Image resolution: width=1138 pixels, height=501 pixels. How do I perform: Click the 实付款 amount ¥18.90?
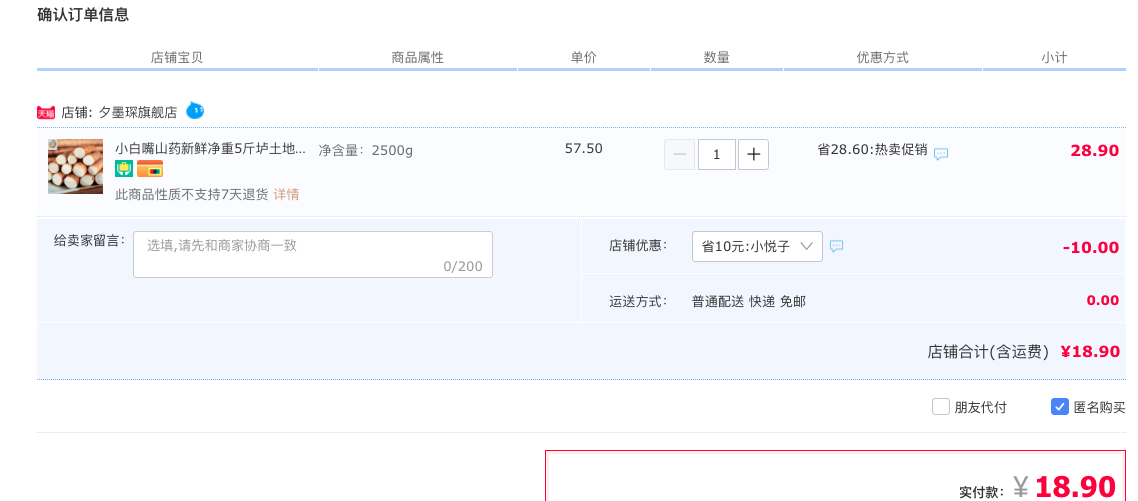[1064, 487]
